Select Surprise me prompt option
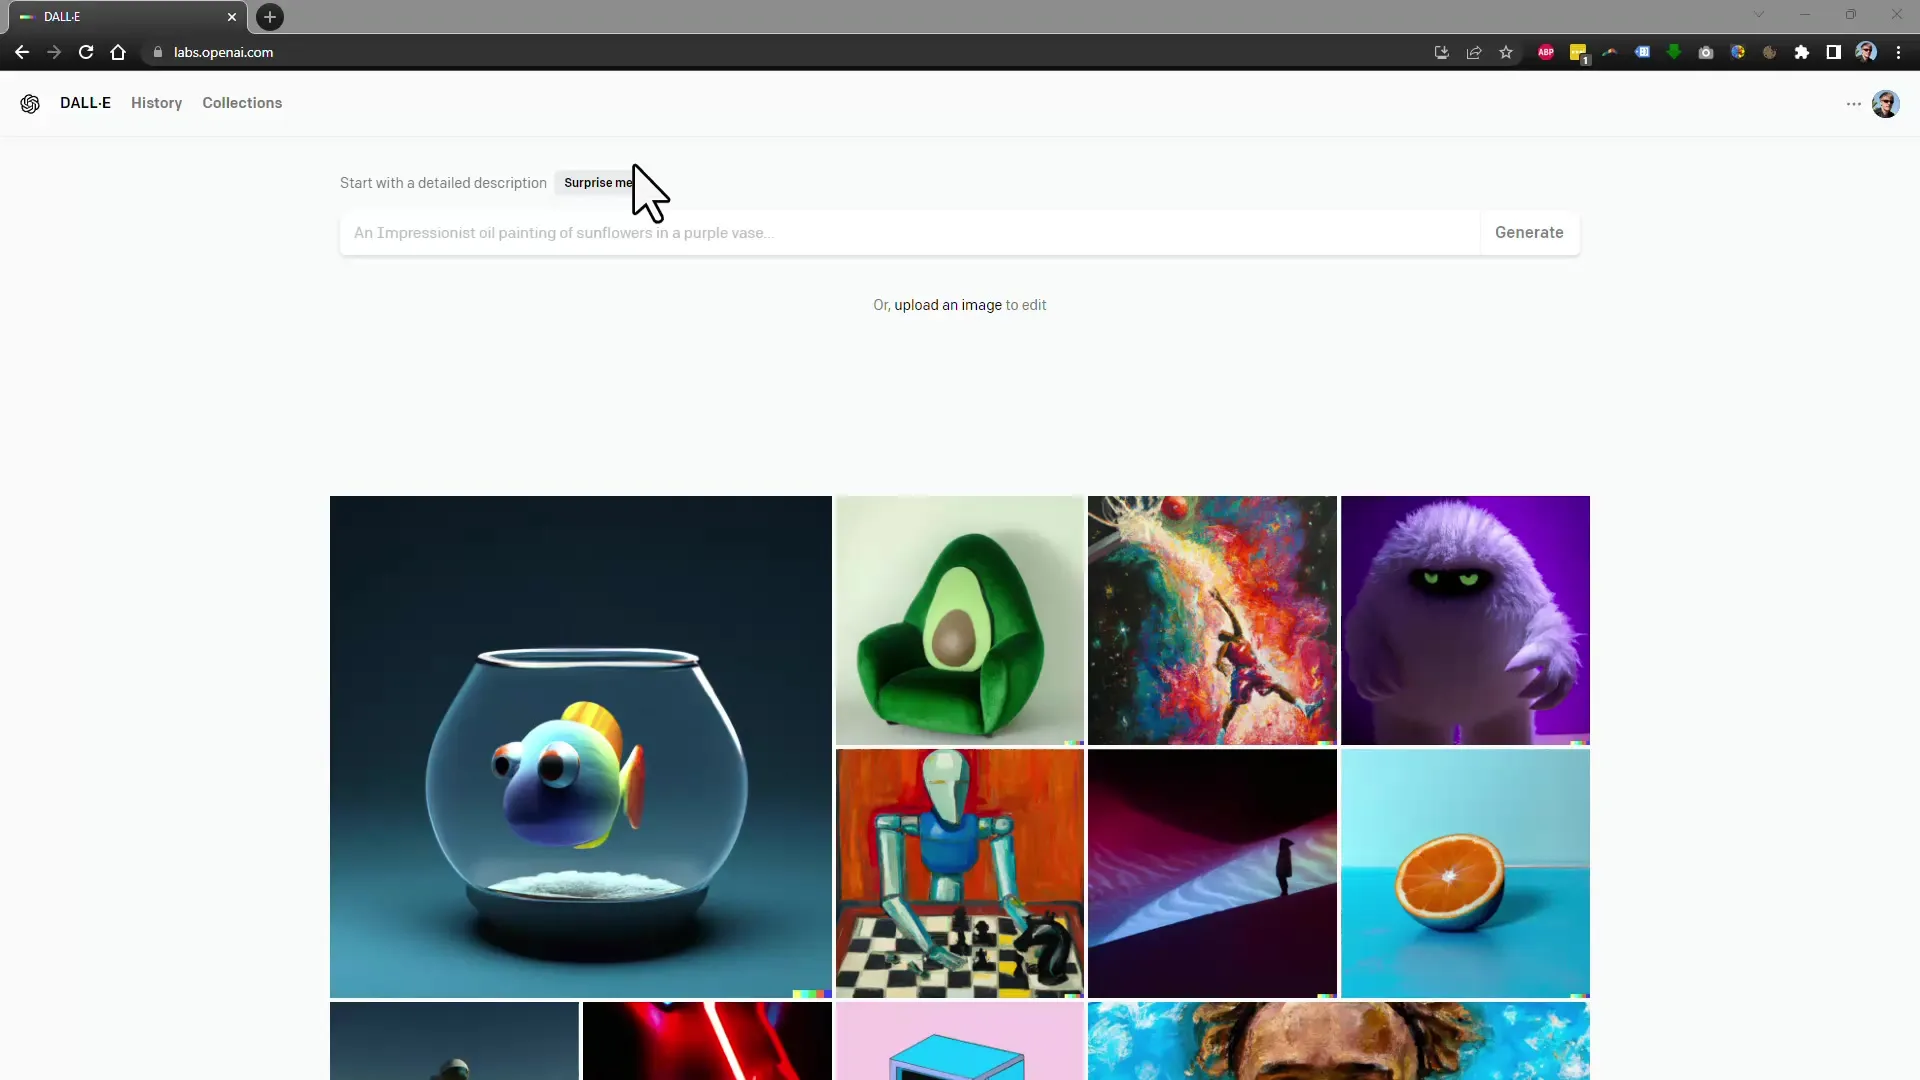Viewport: 1920px width, 1080px height. coord(600,182)
